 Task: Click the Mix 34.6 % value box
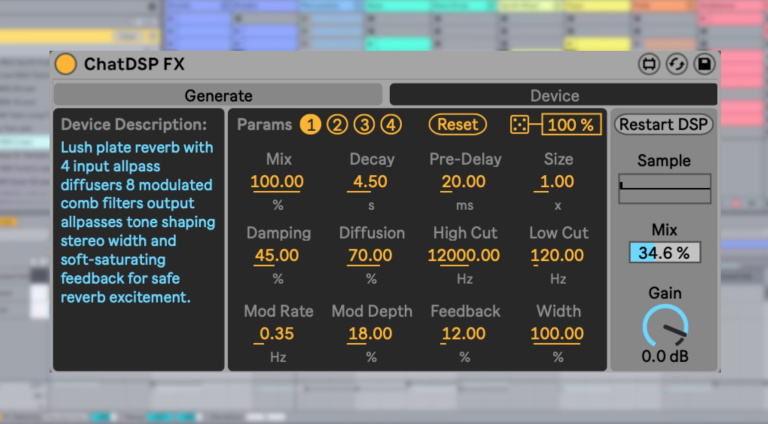click(664, 253)
